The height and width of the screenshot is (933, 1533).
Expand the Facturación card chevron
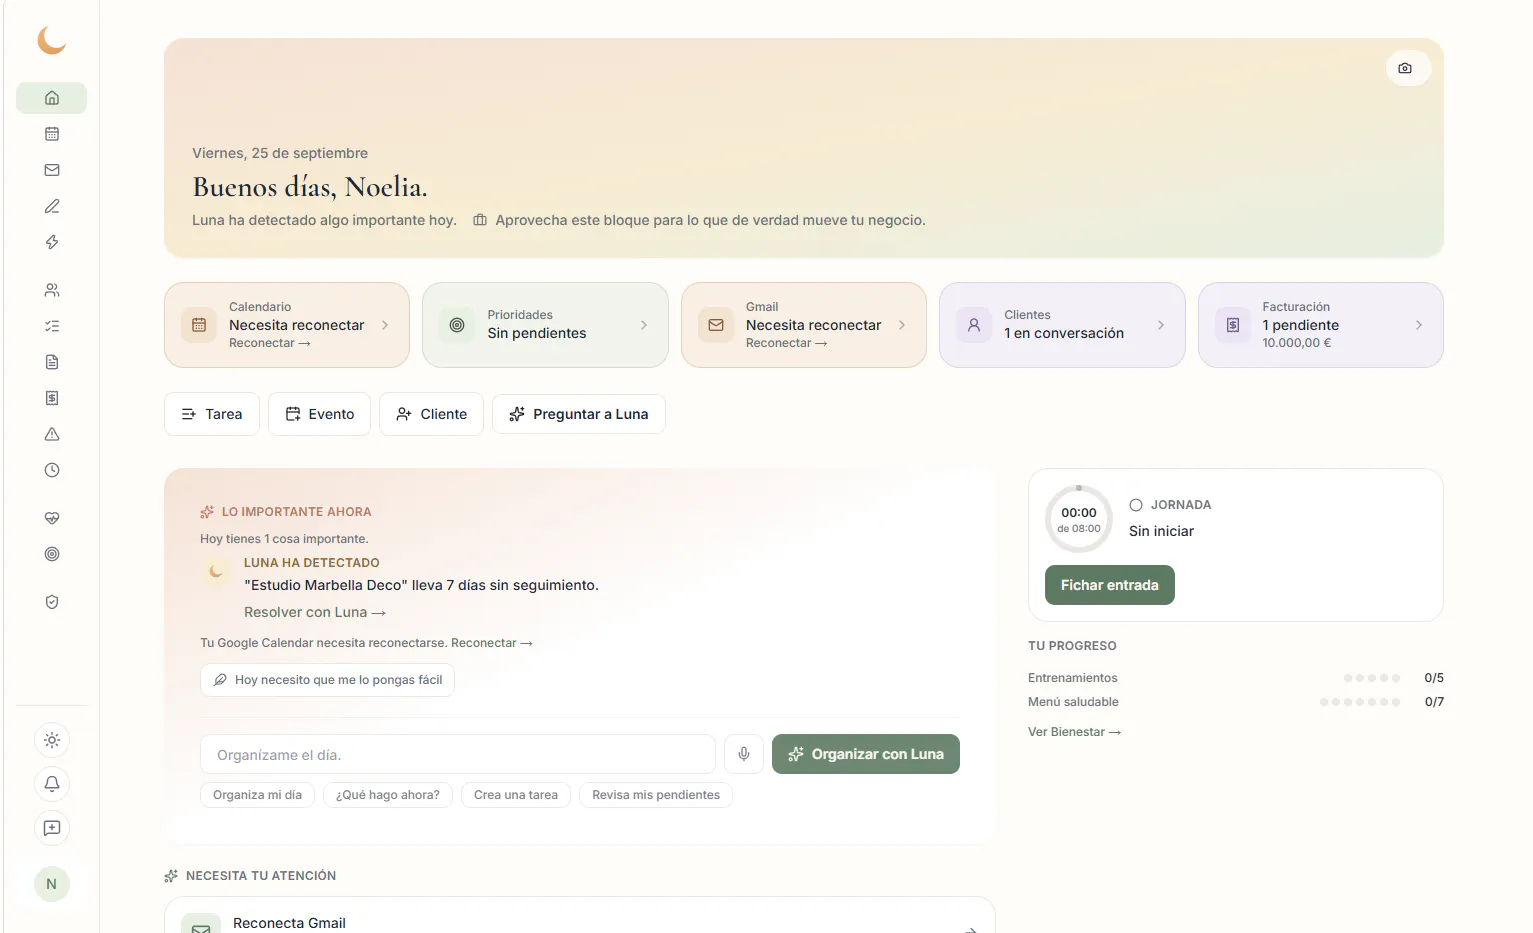tap(1419, 325)
